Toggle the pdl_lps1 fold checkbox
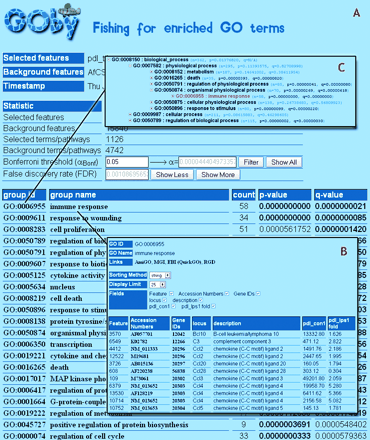370x440 pixels. (213, 306)
